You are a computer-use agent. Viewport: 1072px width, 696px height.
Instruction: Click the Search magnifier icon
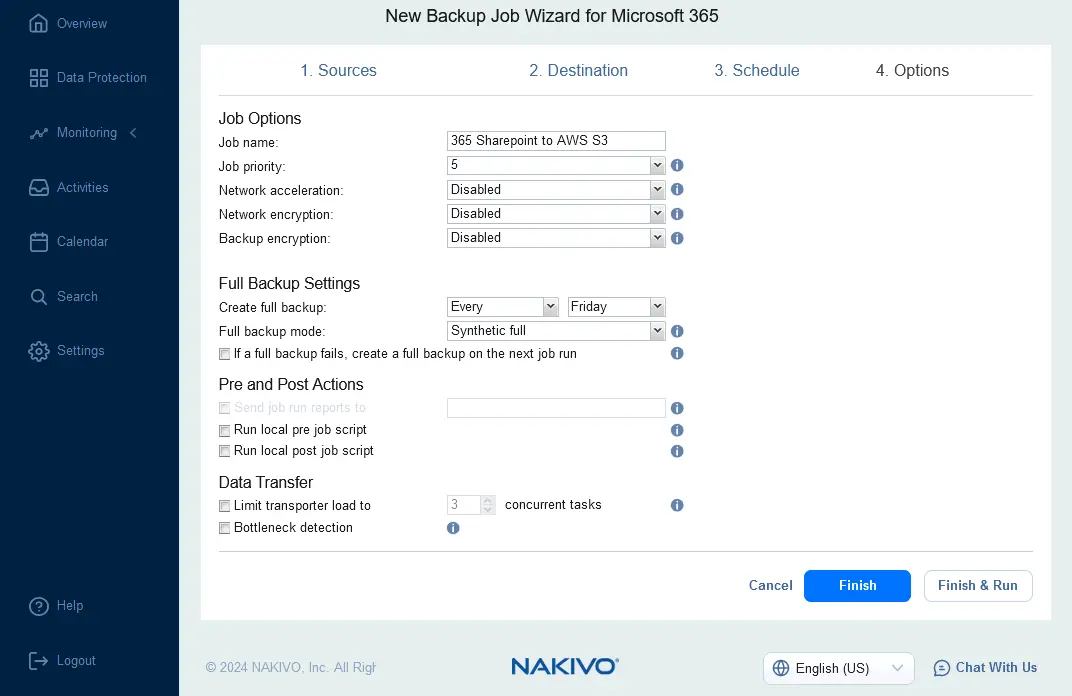pyautogui.click(x=38, y=297)
